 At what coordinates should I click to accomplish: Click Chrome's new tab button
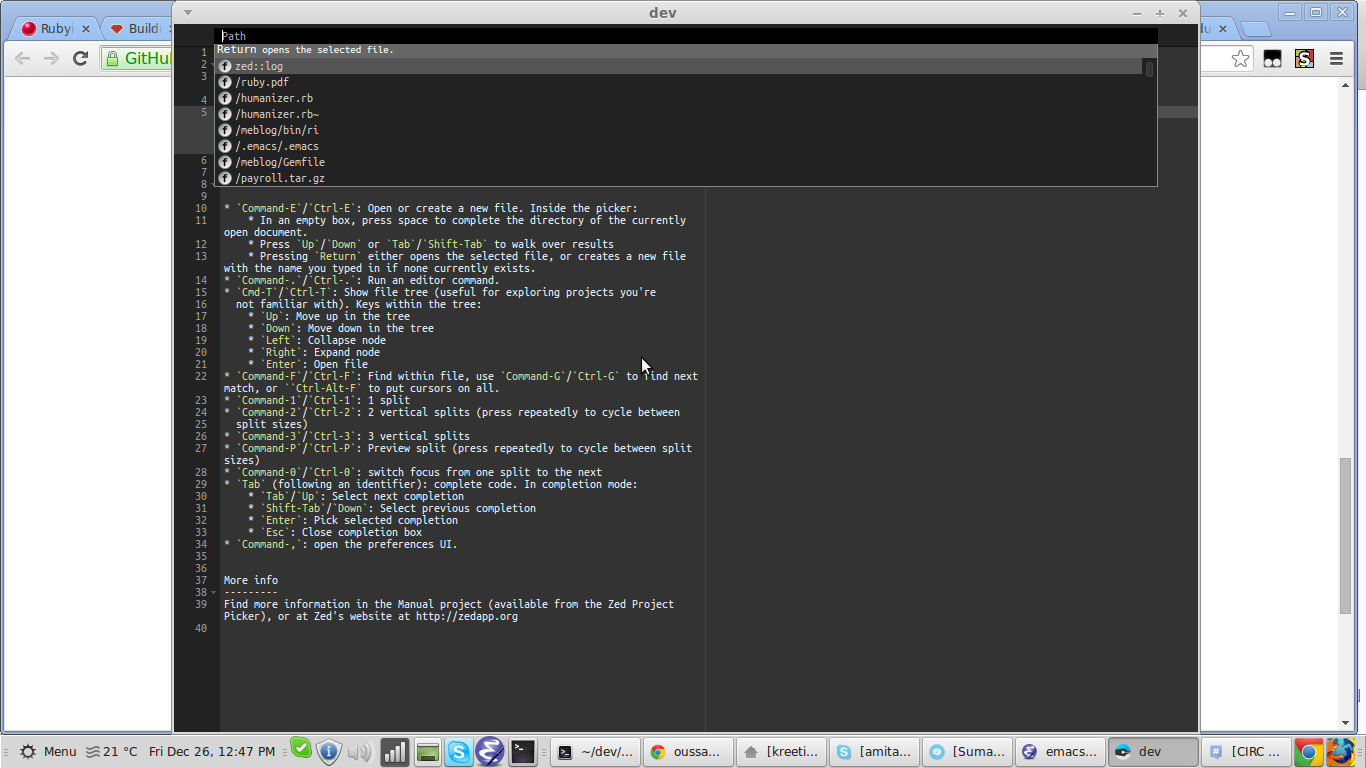point(1254,29)
